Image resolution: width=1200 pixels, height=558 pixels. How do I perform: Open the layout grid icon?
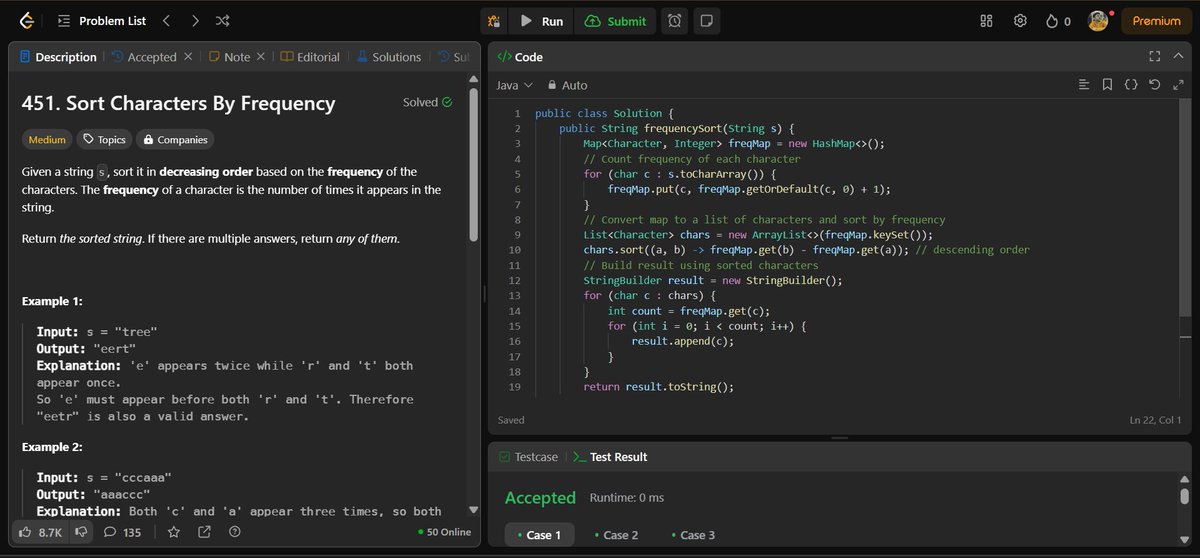point(986,21)
